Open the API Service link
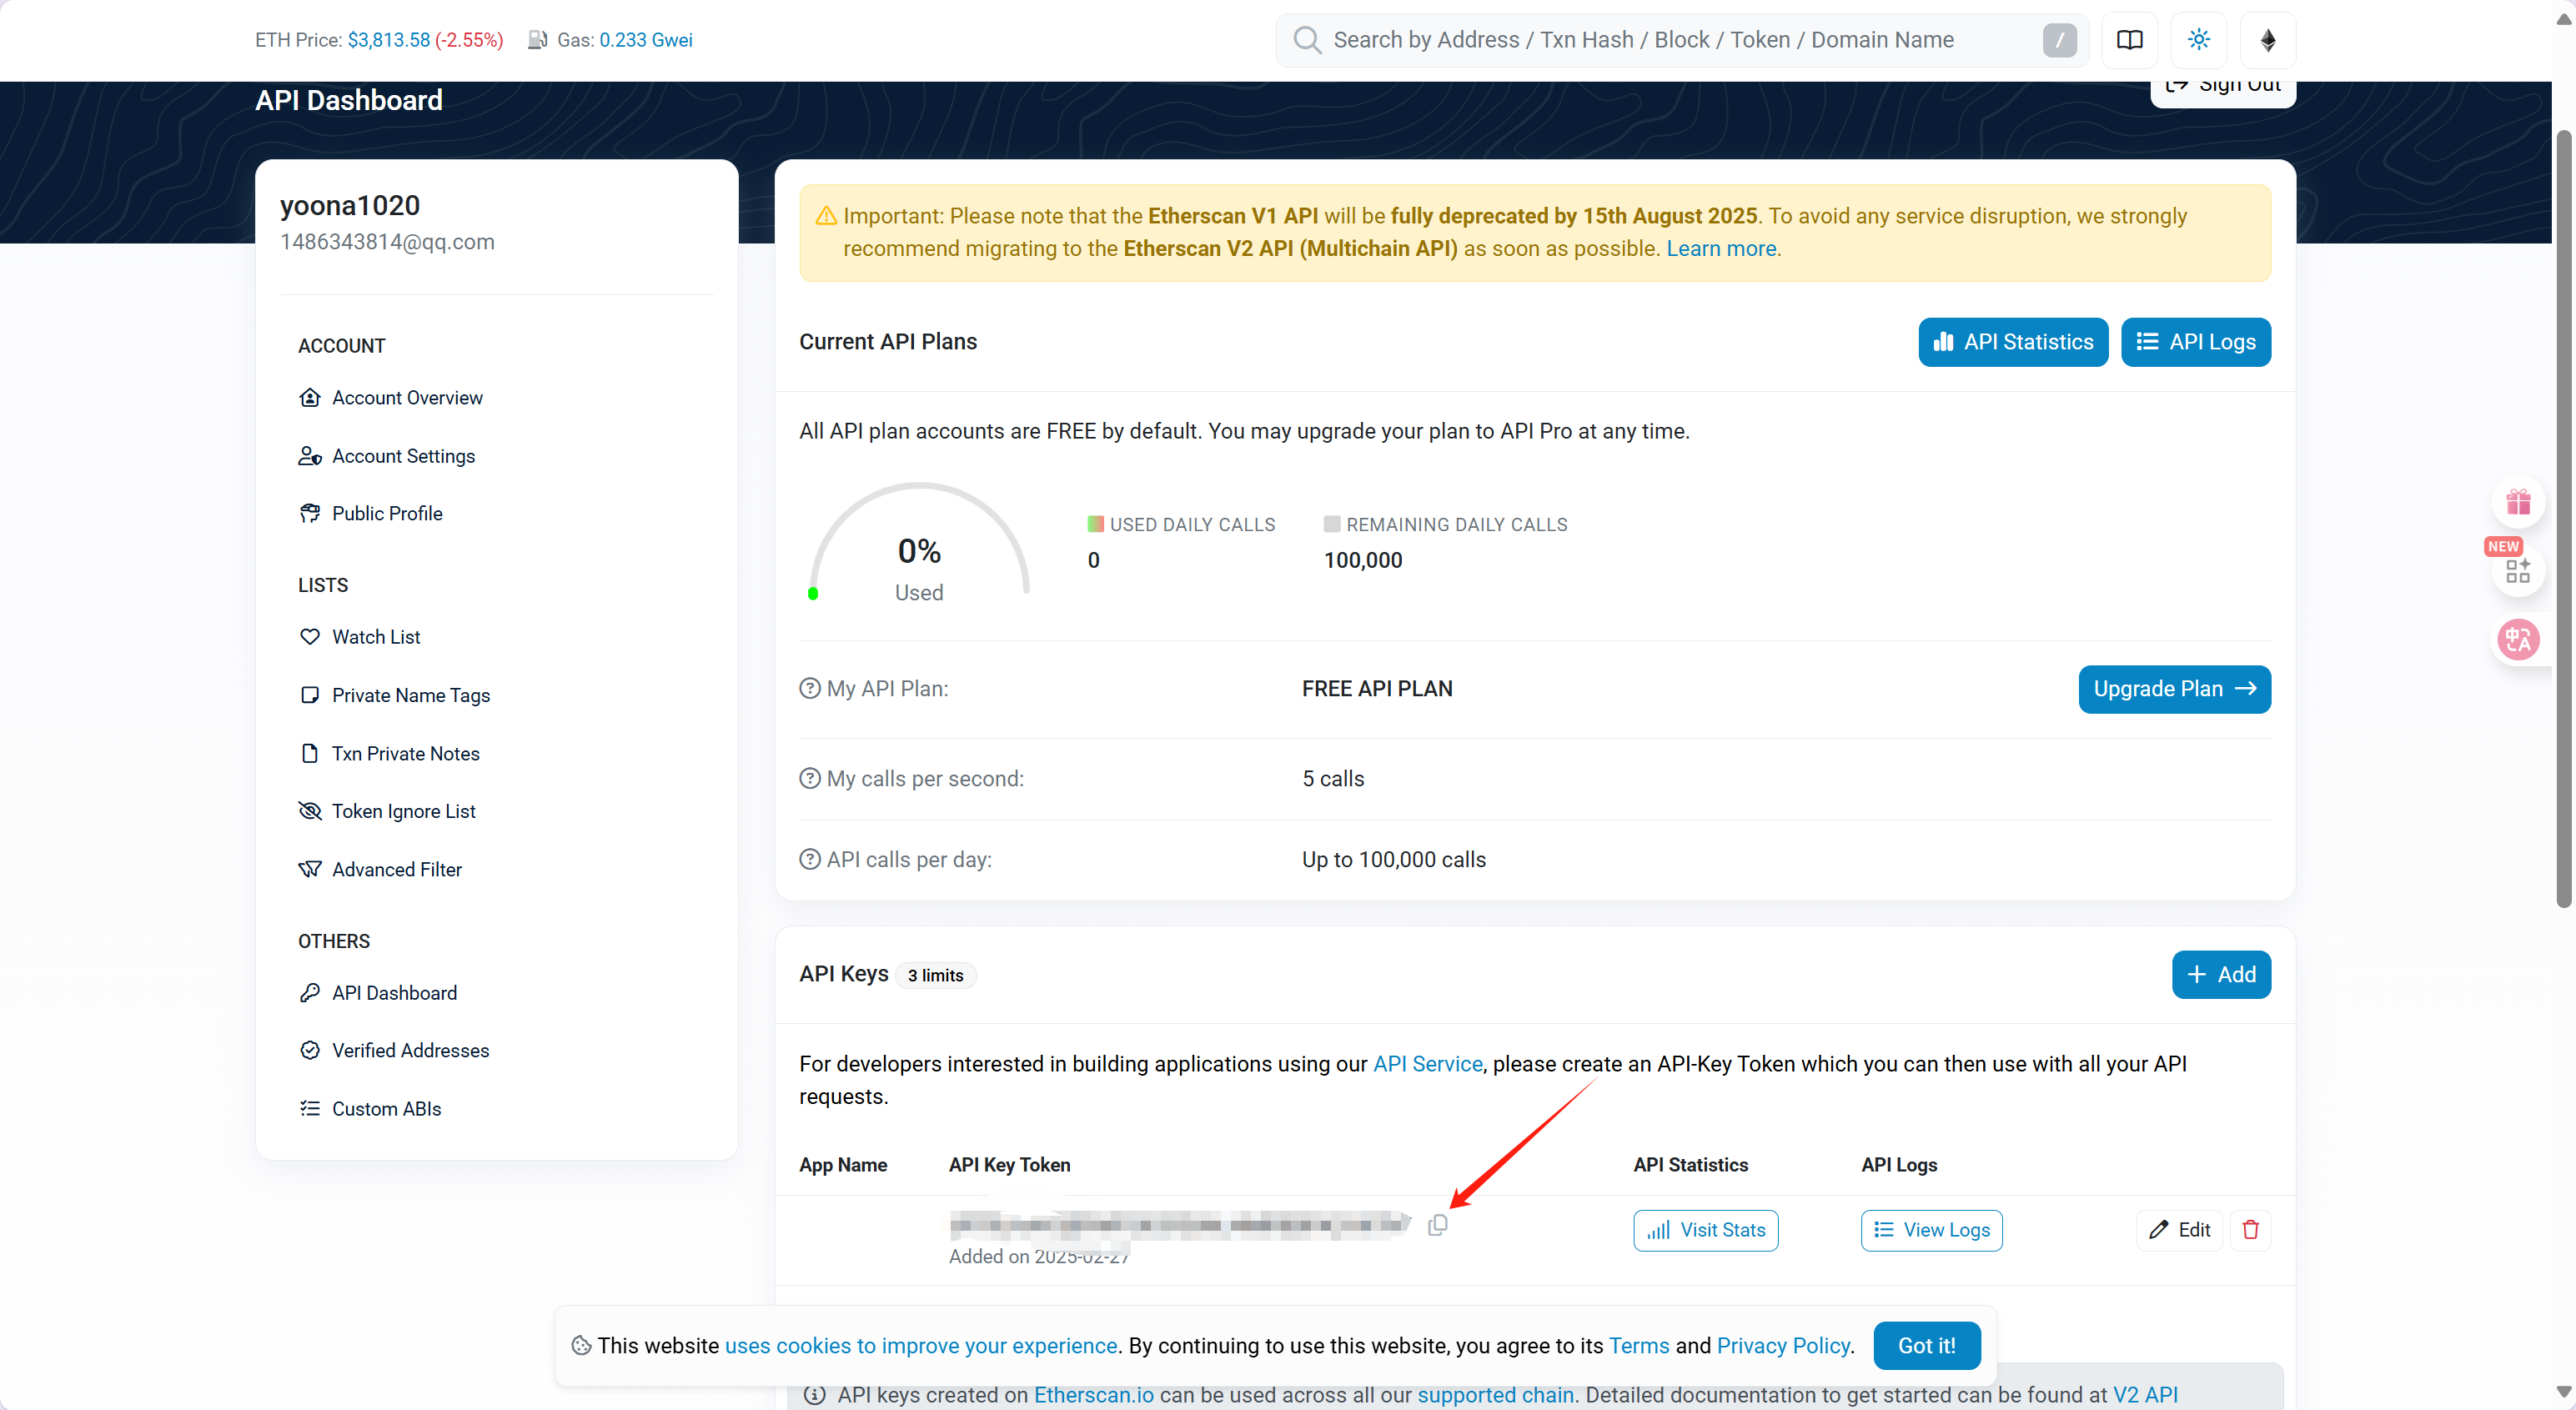Viewport: 2576px width, 1410px height. tap(1427, 1064)
